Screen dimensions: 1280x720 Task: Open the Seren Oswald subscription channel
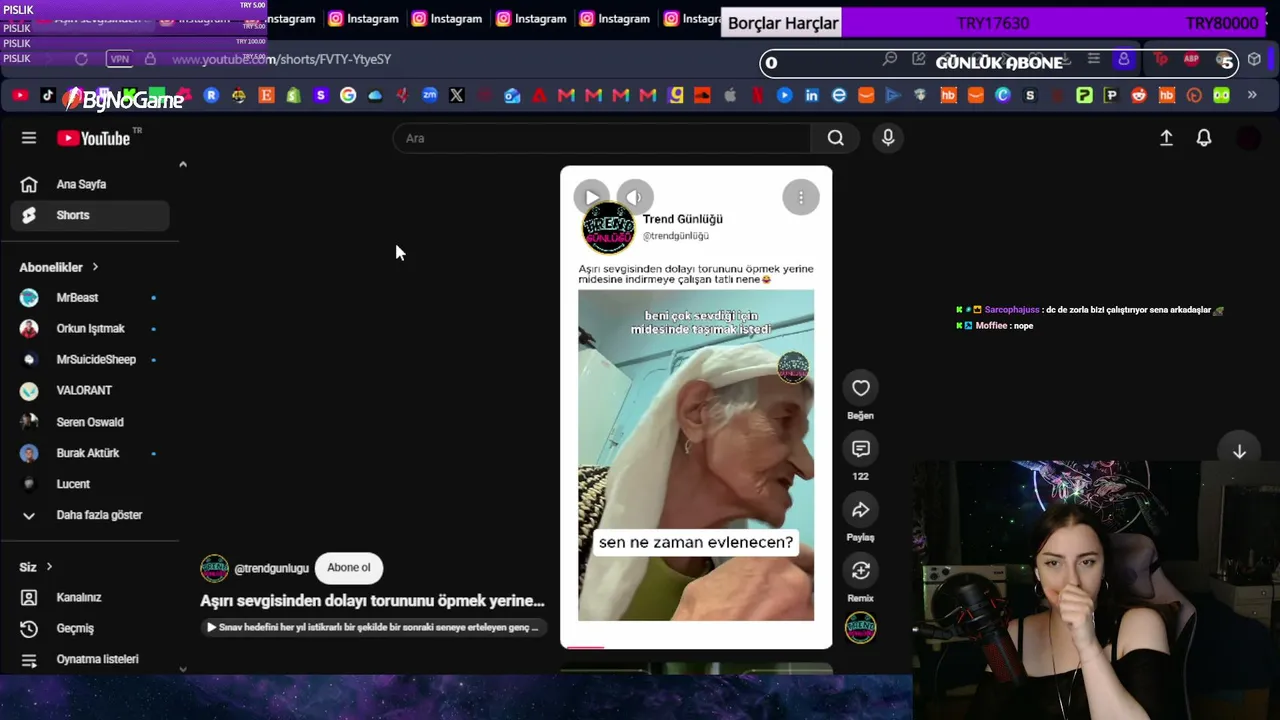click(x=90, y=422)
